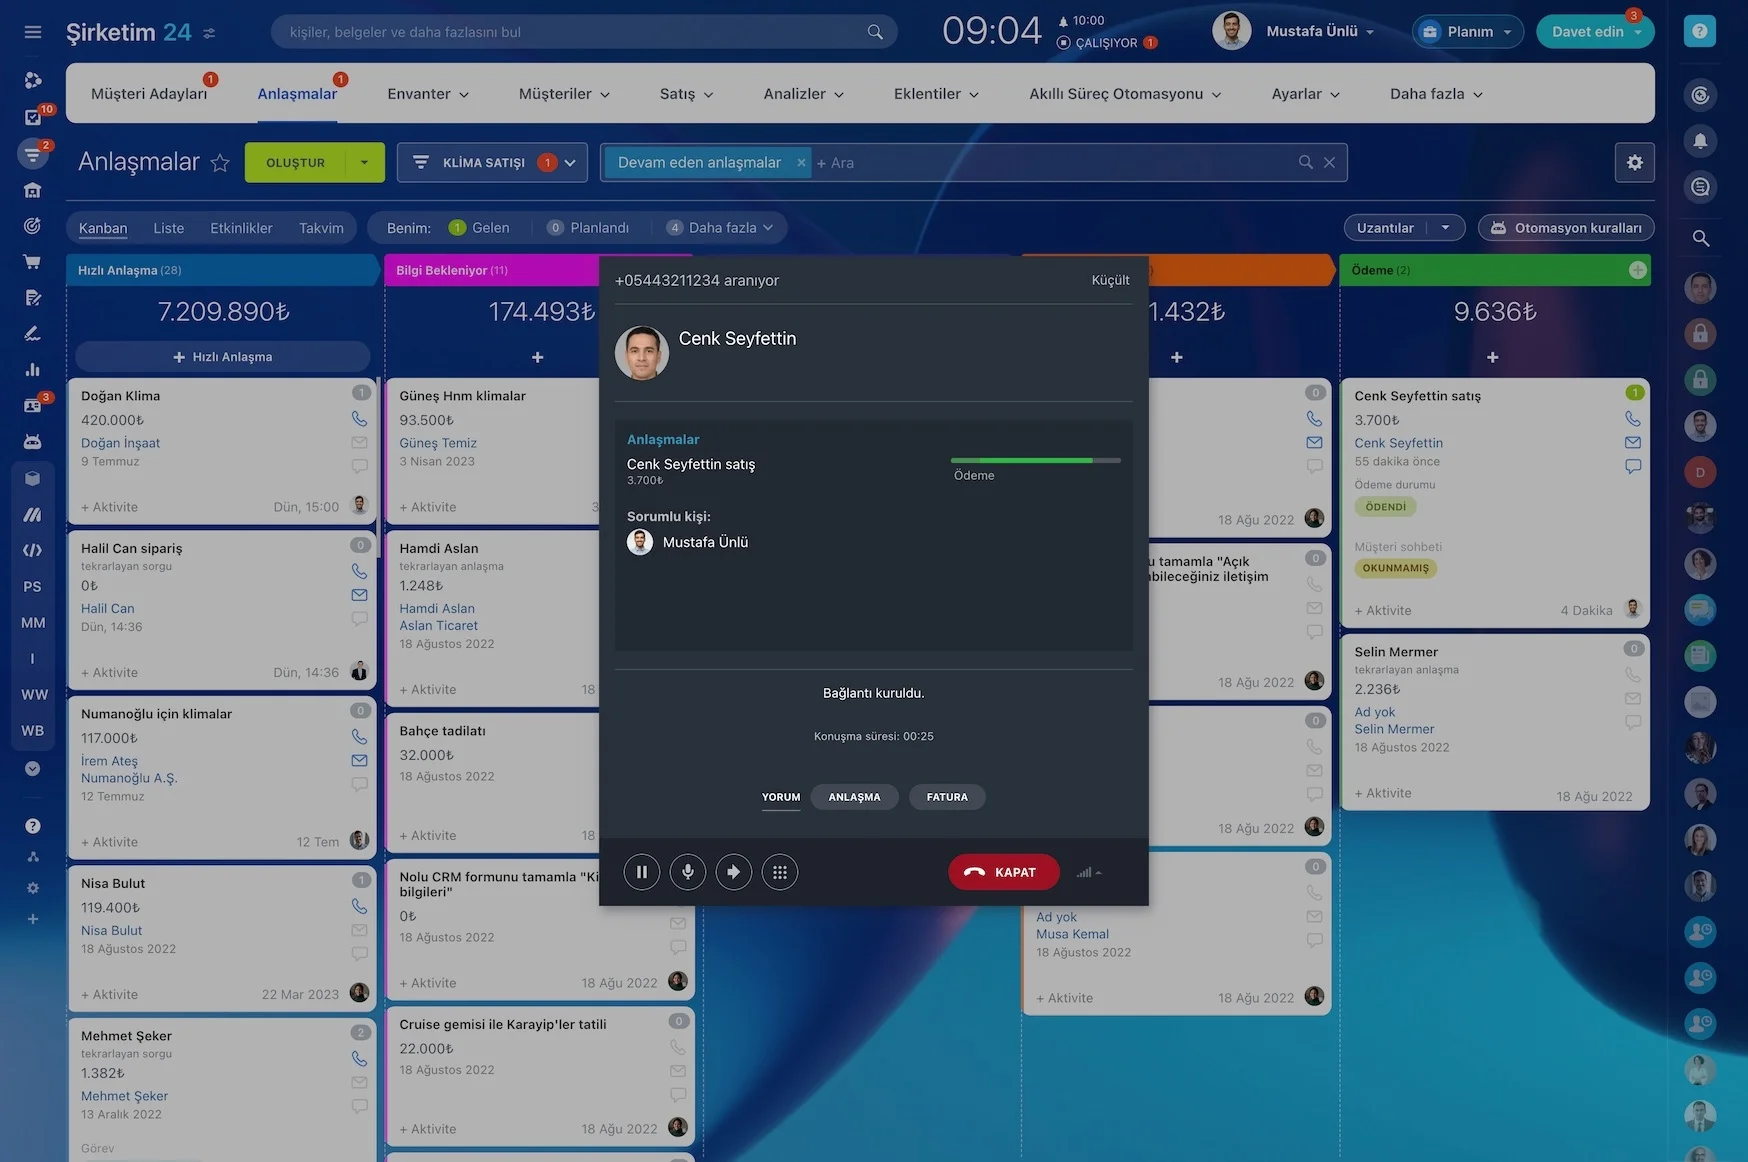Open the Planım dropdown
Image resolution: width=1748 pixels, height=1162 pixels.
[1468, 32]
